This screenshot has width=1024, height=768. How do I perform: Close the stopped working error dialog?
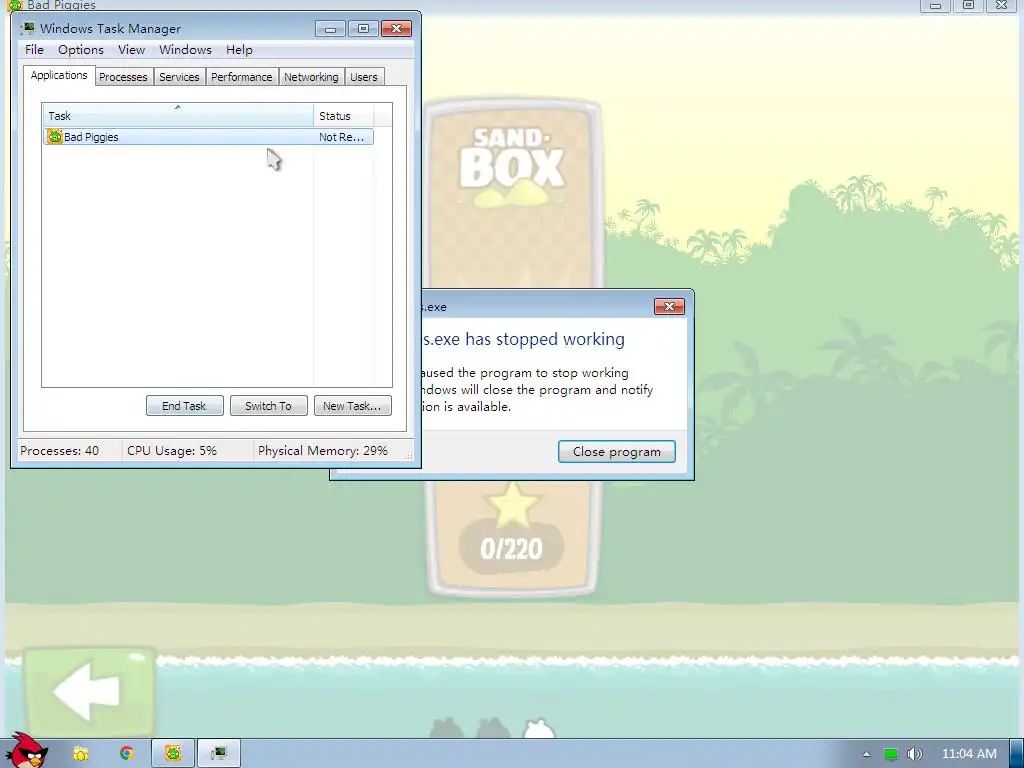coord(669,306)
